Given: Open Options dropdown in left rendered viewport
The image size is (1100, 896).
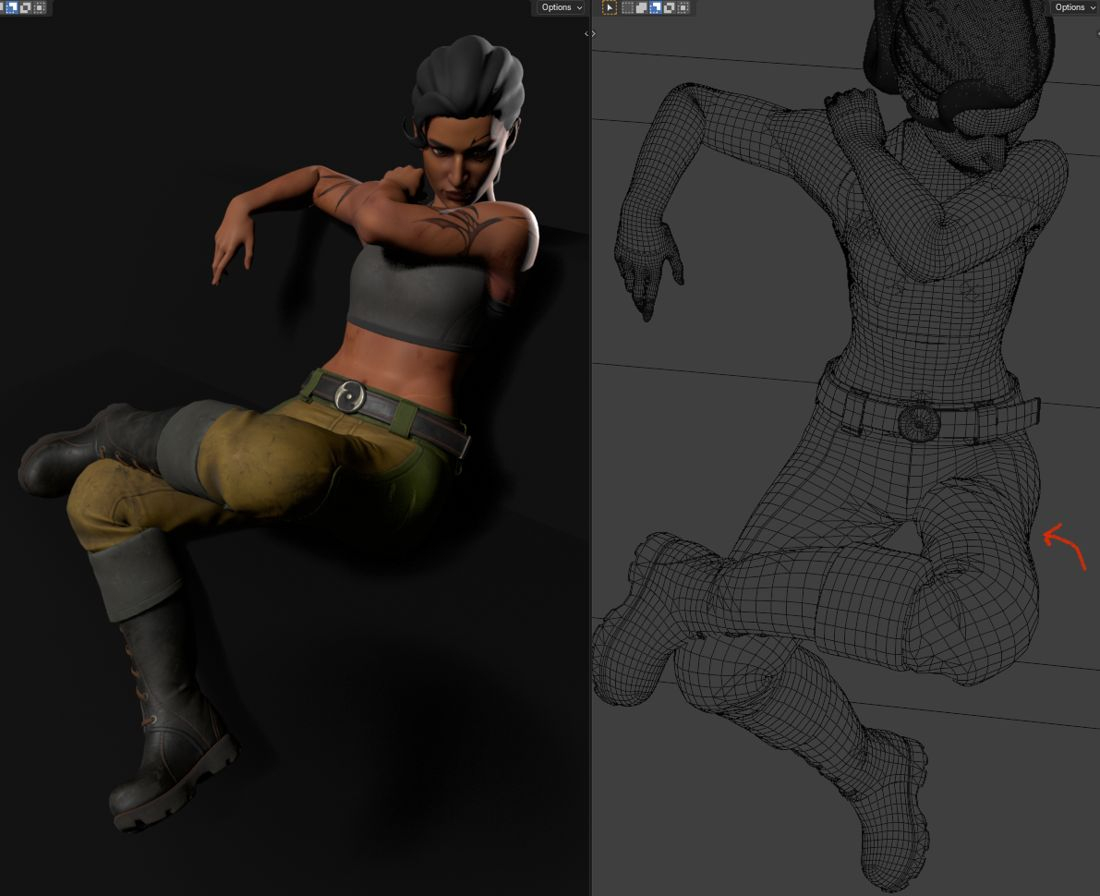Looking at the screenshot, I should [x=562, y=7].
